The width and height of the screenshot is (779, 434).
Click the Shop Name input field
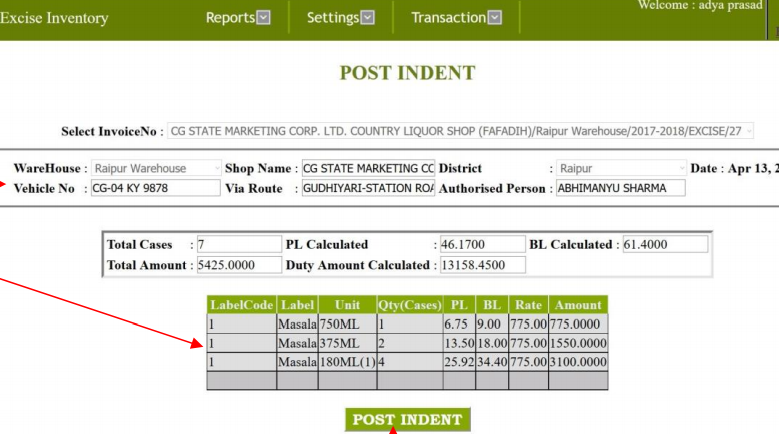[x=368, y=168]
